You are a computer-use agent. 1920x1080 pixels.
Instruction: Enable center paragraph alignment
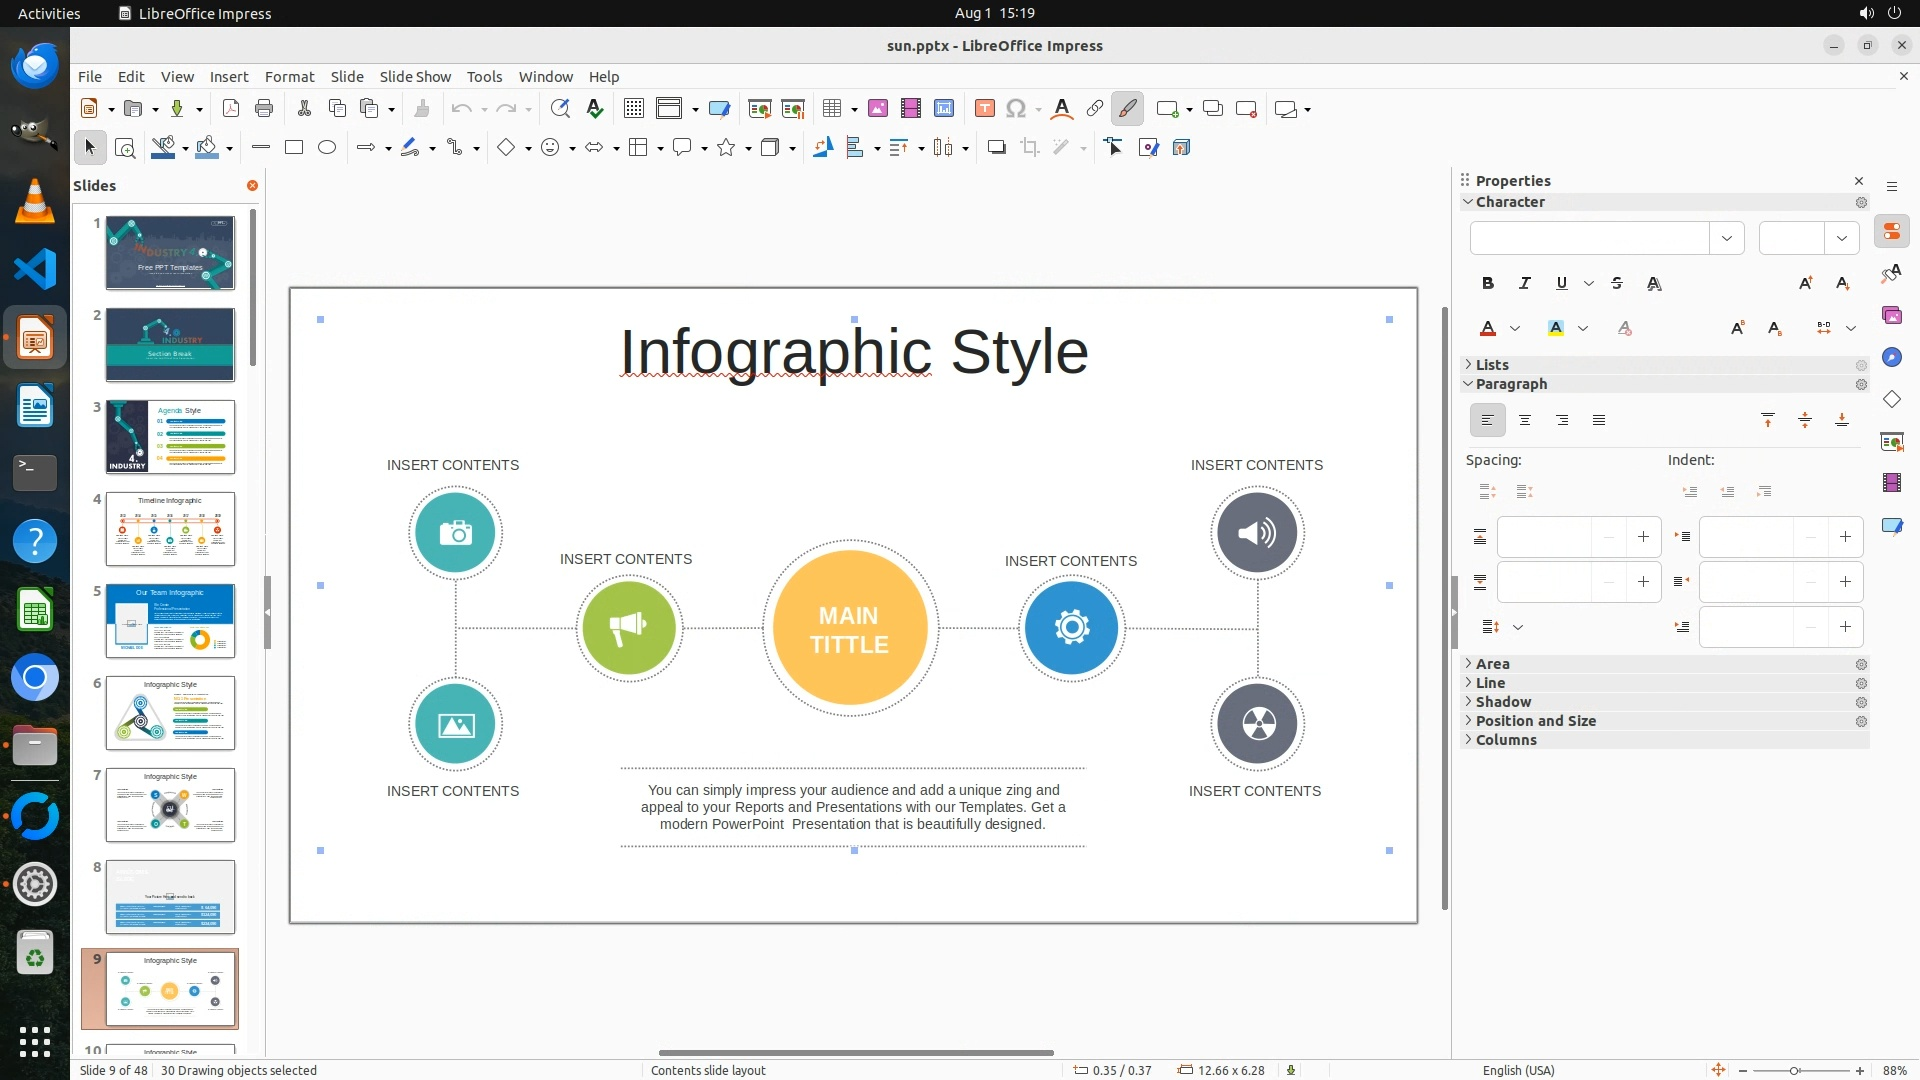coord(1524,421)
